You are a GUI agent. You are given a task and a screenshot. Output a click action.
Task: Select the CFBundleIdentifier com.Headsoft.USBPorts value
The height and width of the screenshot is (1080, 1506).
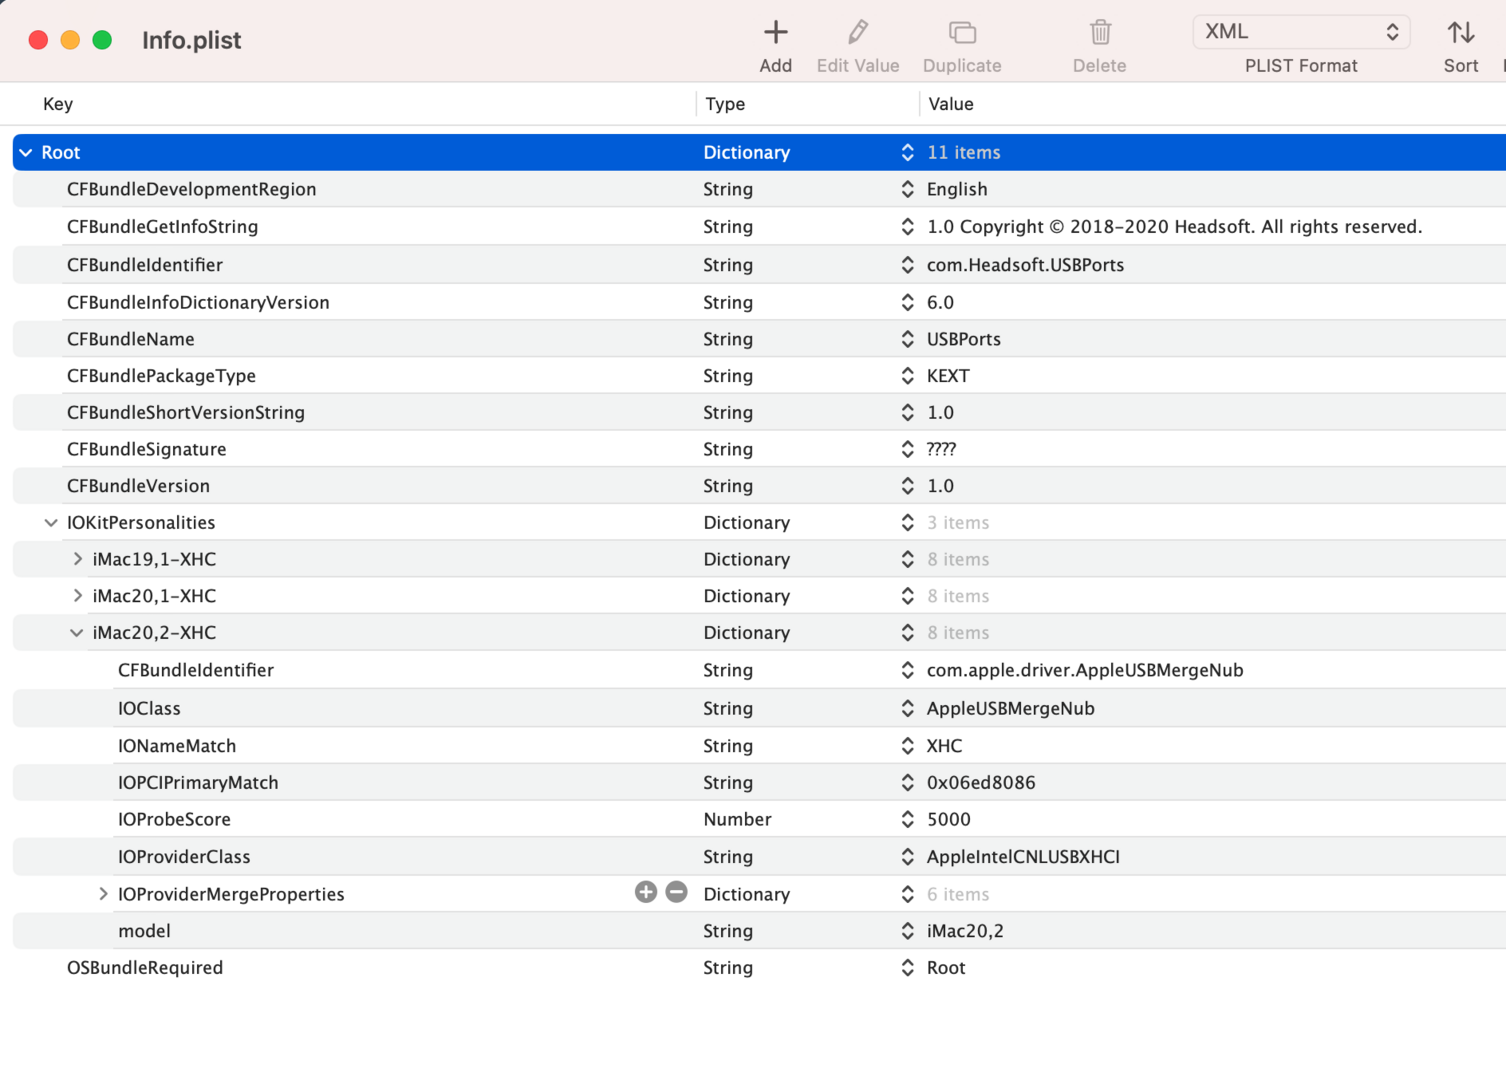point(1025,265)
